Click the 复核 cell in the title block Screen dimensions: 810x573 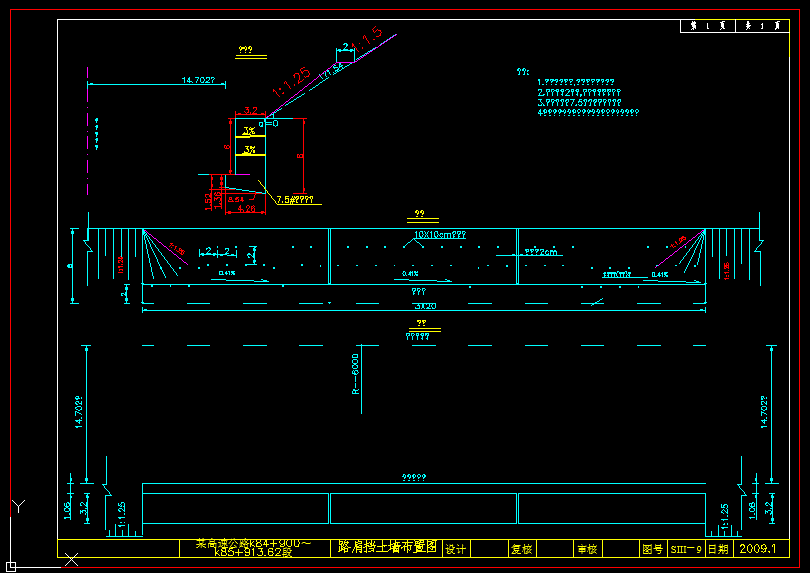coord(521,549)
